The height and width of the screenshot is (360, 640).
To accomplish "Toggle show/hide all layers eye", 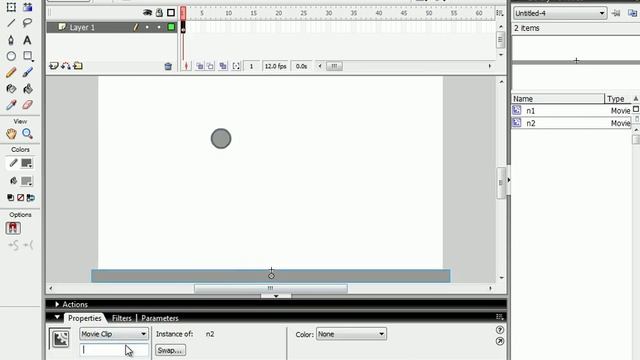I will [x=147, y=13].
